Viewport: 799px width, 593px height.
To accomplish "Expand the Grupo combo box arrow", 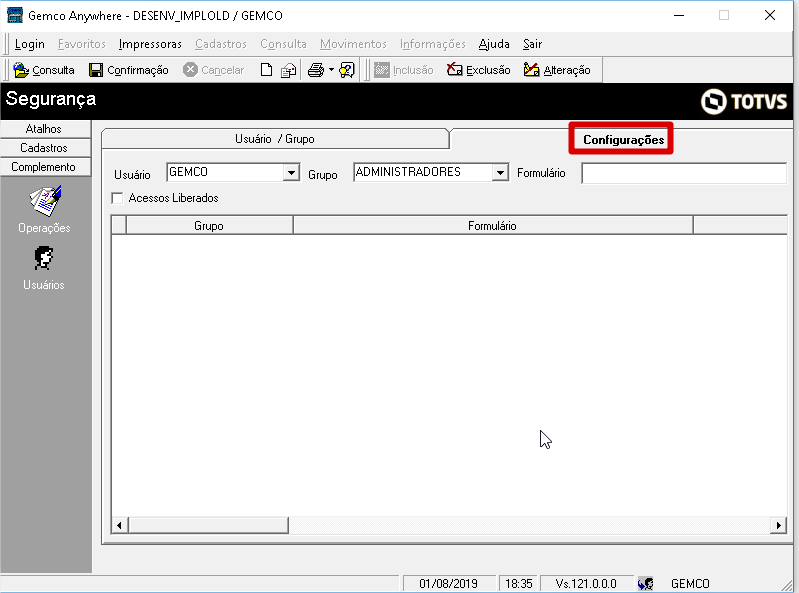I will 500,173.
